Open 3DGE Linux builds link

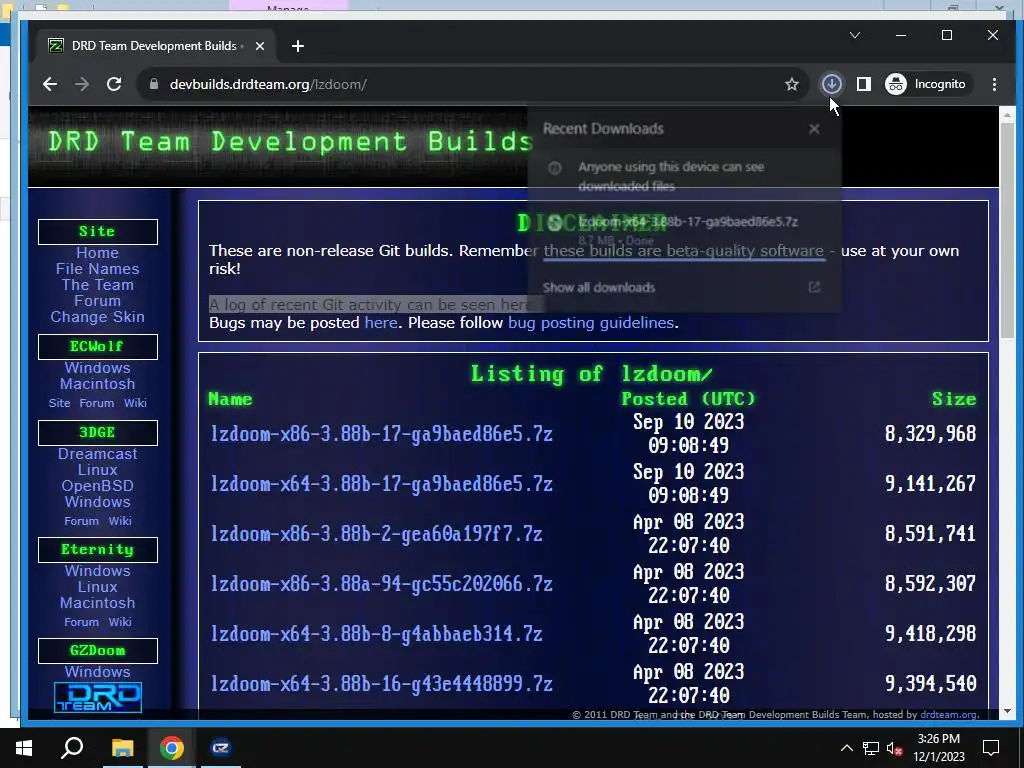97,470
